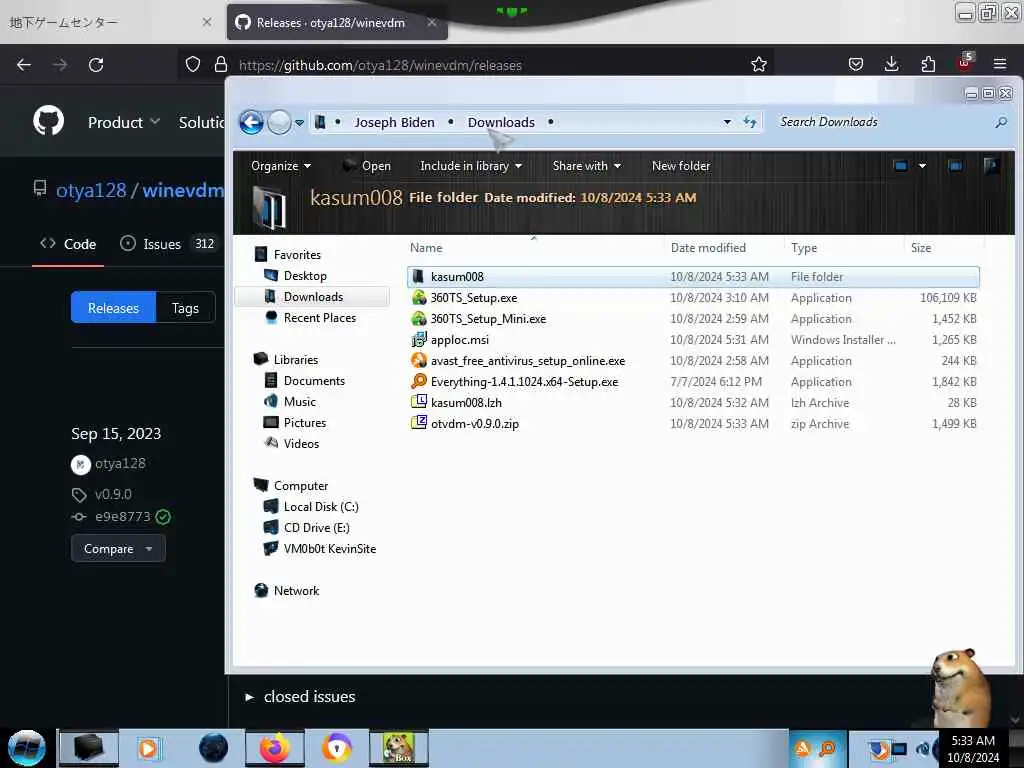Image resolution: width=1024 pixels, height=768 pixels.
Task: Click the search magnifier icon in Explorer
Action: click(1000, 122)
